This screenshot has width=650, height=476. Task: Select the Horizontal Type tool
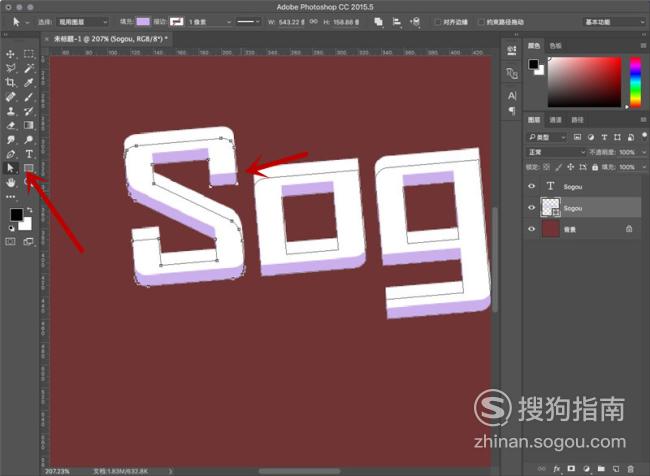(x=29, y=154)
